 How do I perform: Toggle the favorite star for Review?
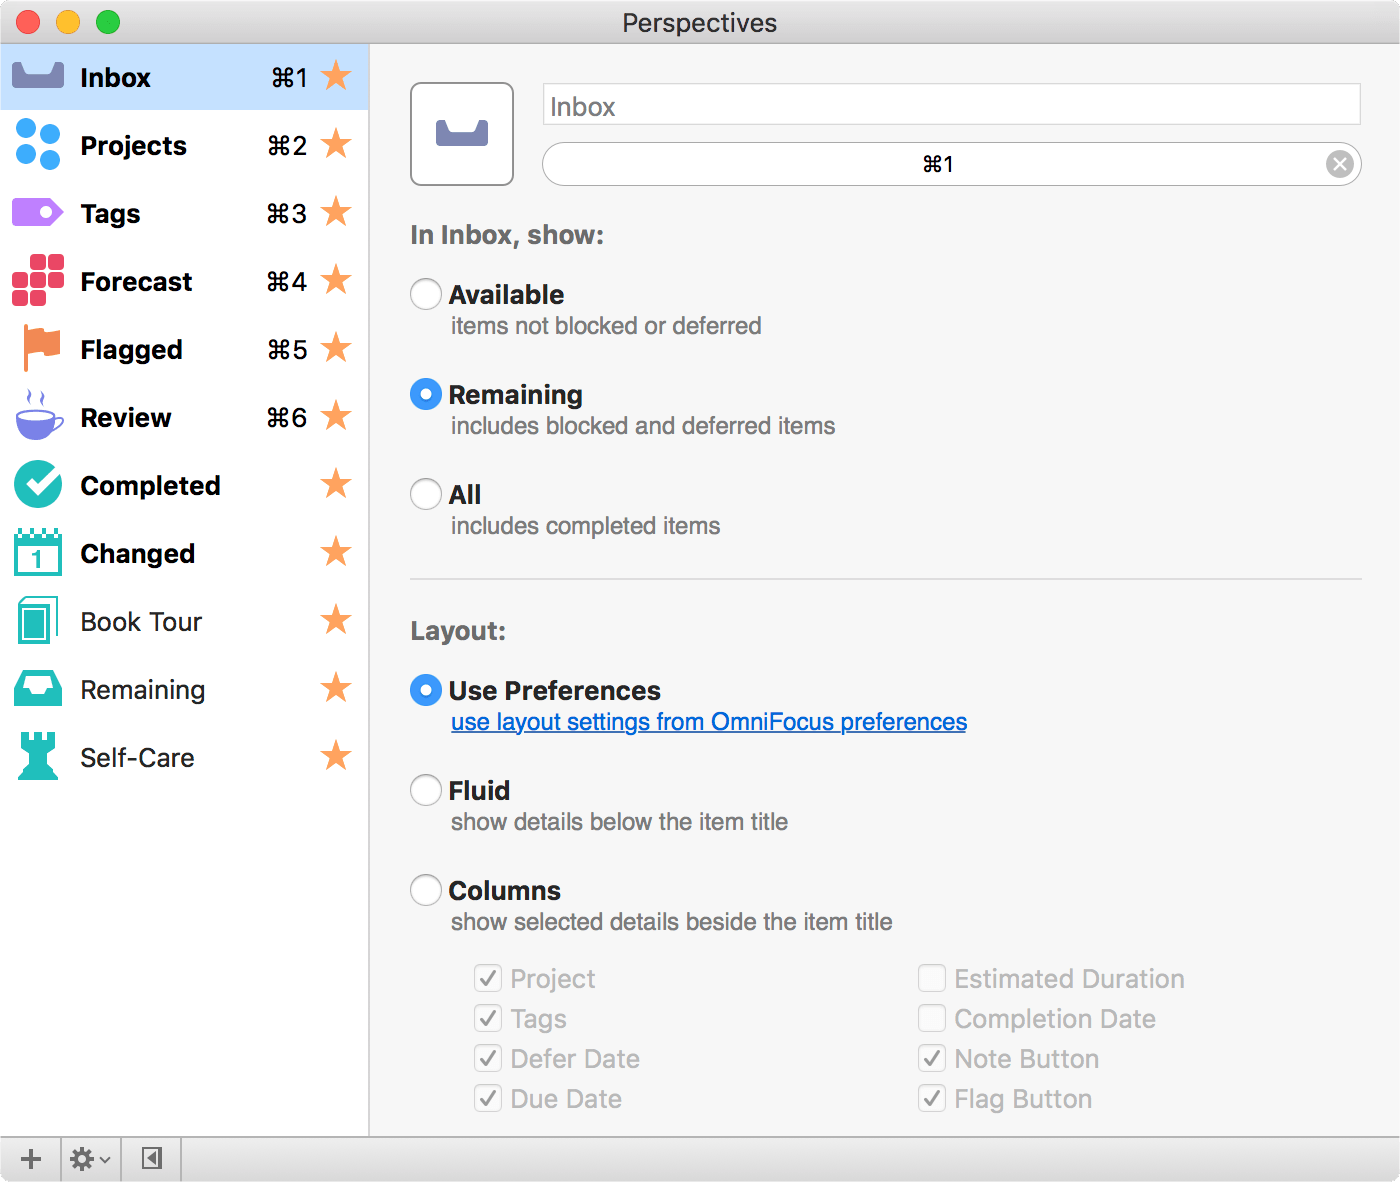click(x=336, y=416)
